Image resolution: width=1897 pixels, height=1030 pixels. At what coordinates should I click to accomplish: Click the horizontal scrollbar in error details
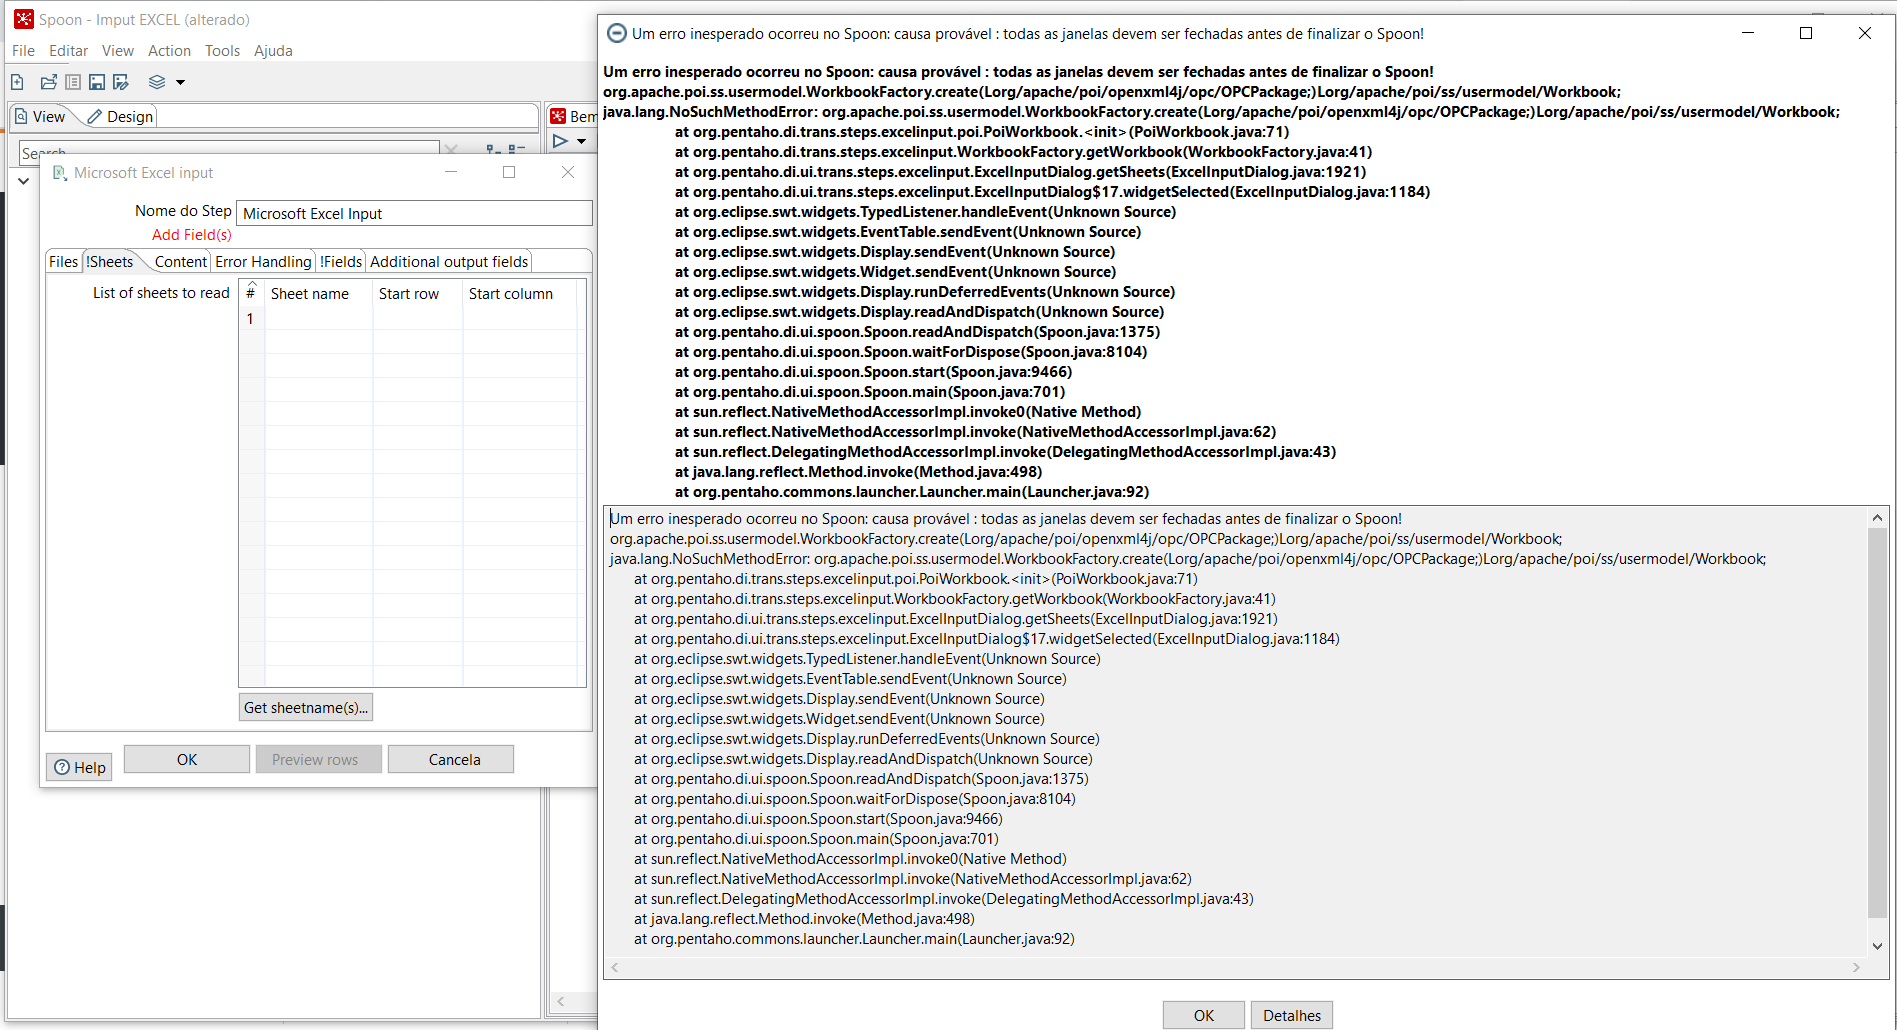(x=1235, y=968)
